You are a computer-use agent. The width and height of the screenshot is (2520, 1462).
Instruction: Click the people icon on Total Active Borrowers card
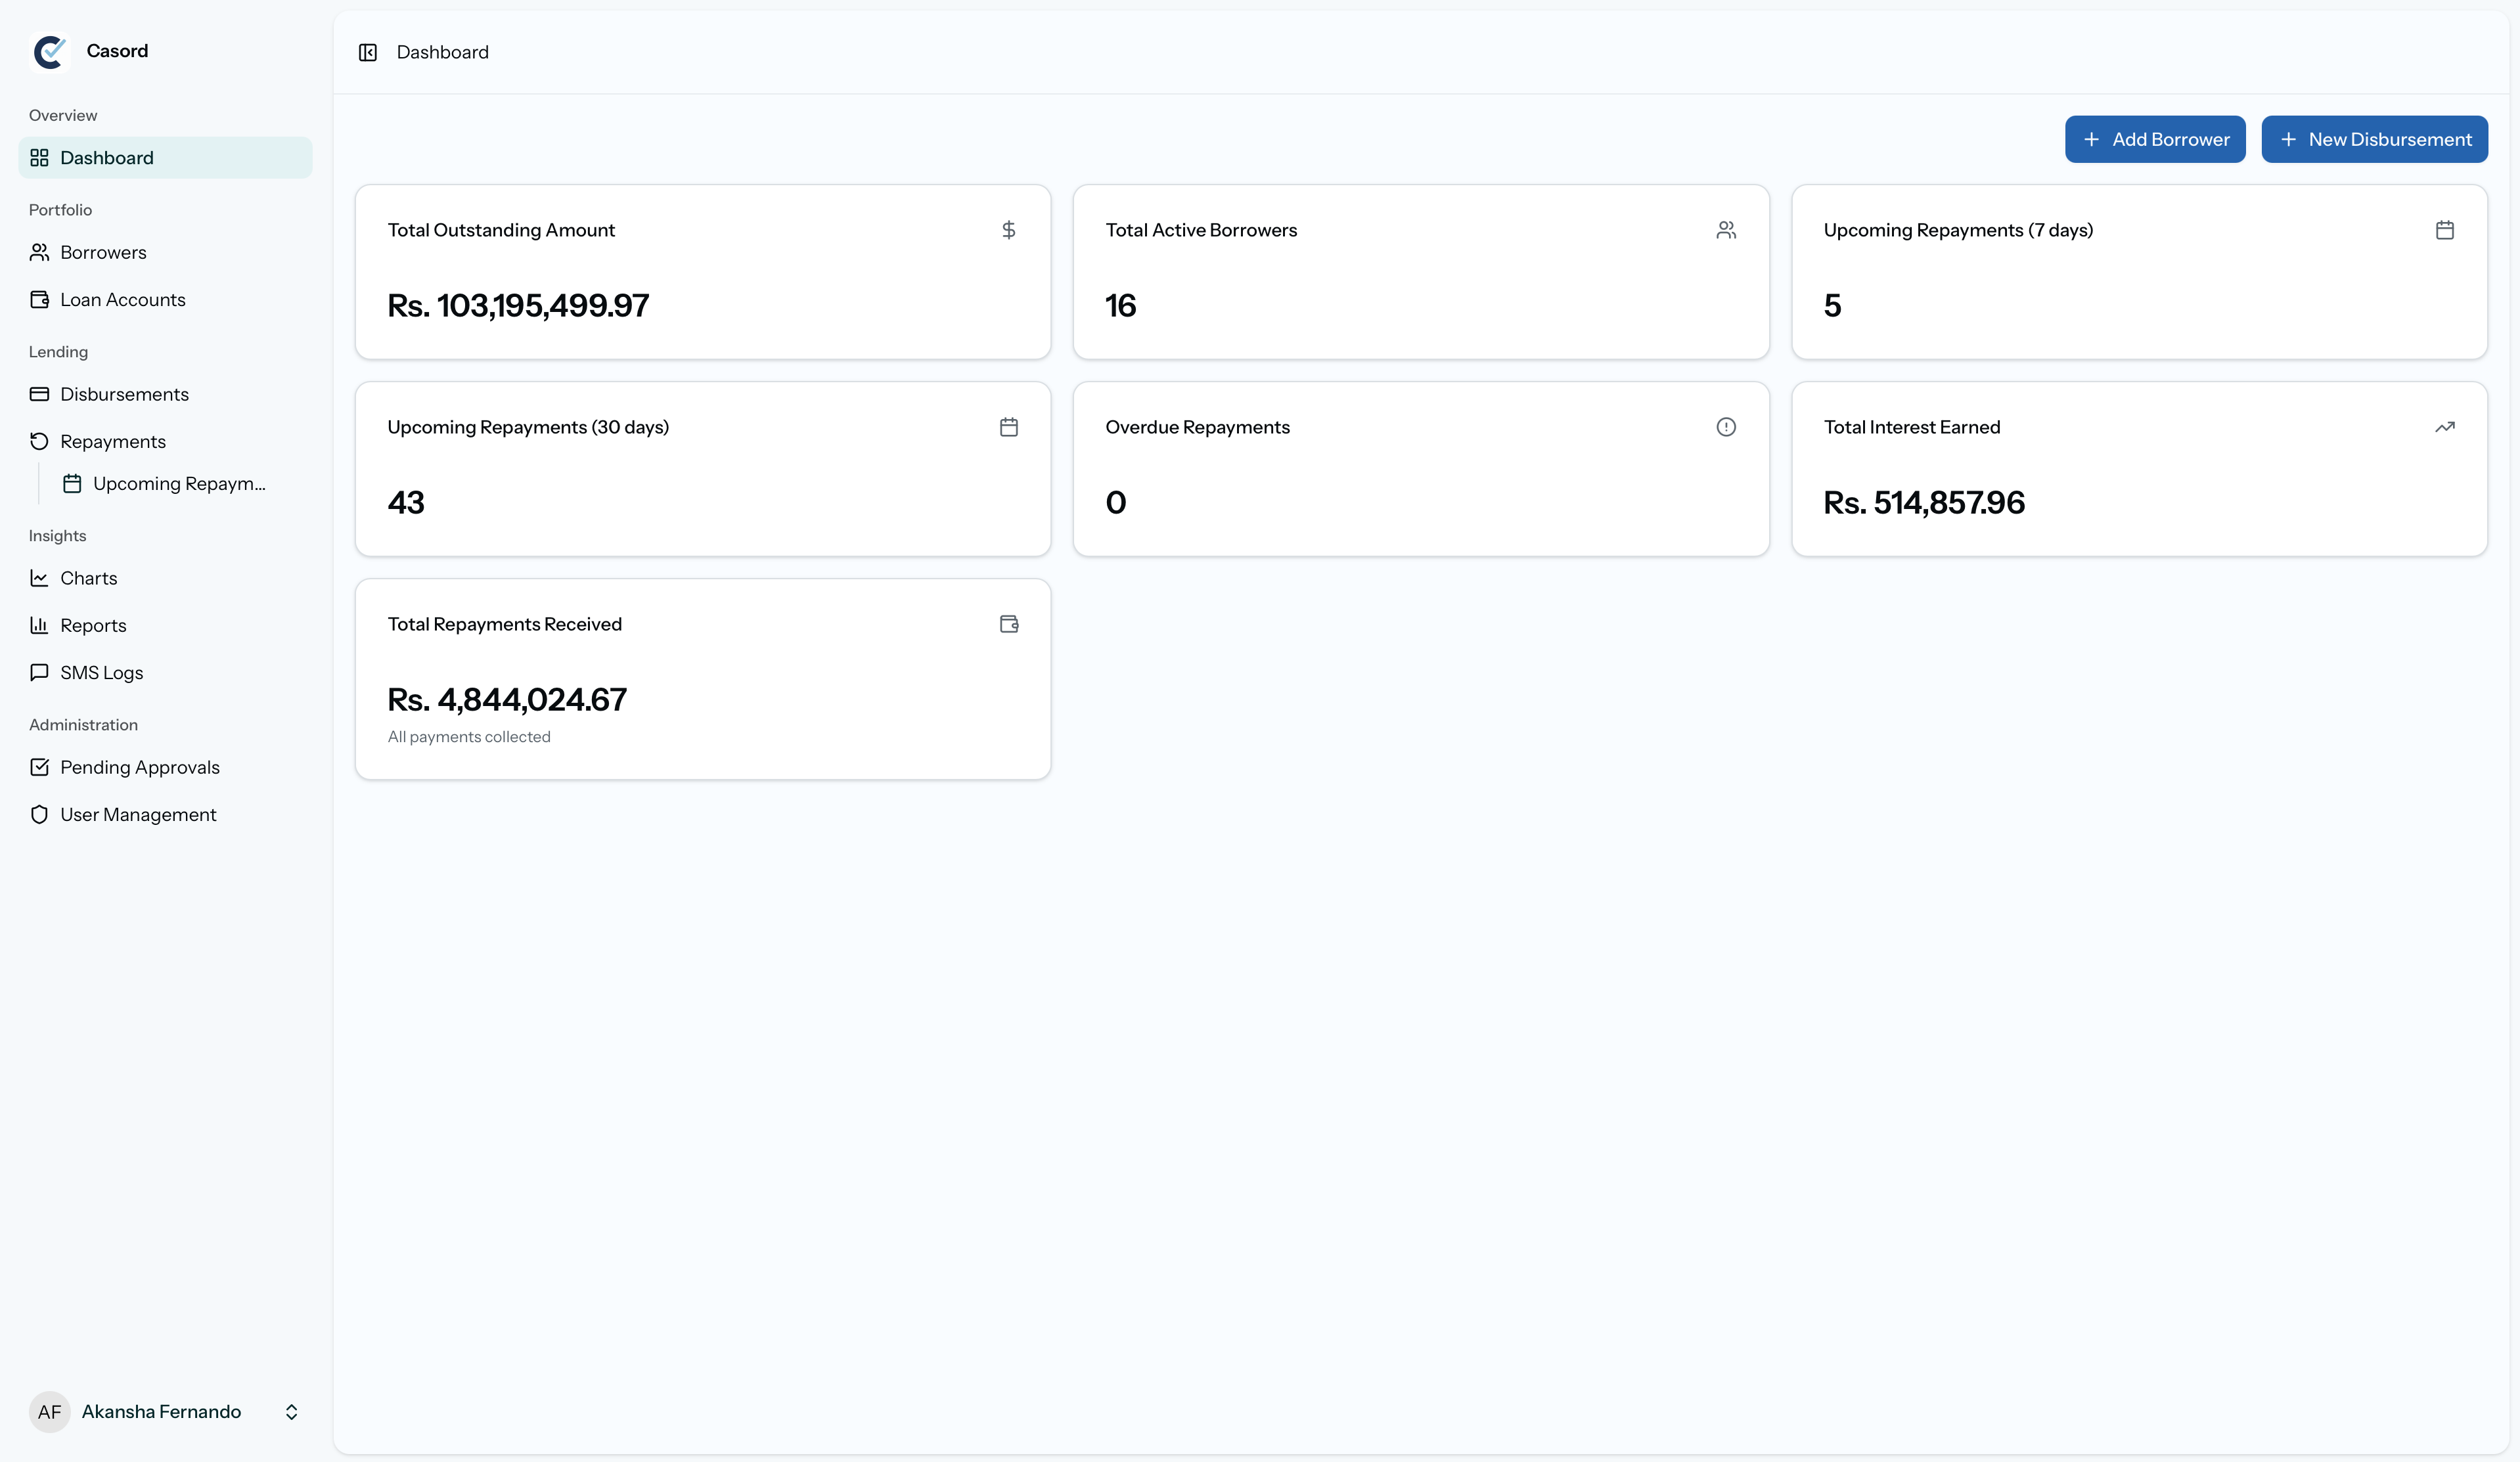[1725, 230]
